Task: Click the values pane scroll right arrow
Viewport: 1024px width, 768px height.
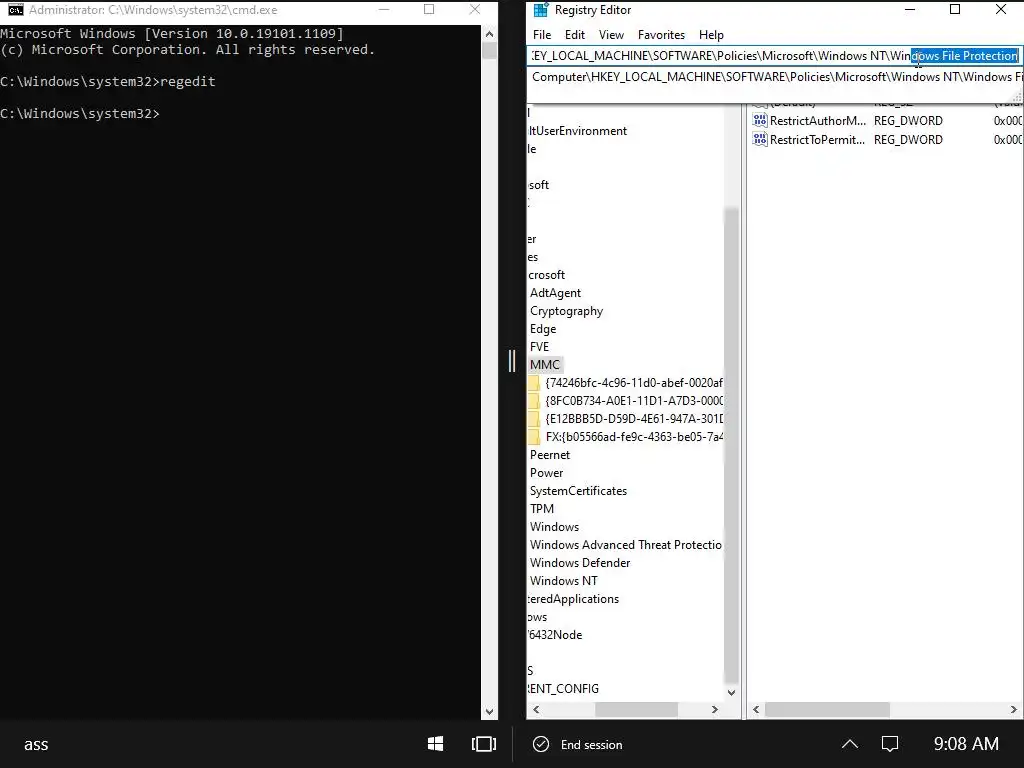Action: pos(1014,709)
